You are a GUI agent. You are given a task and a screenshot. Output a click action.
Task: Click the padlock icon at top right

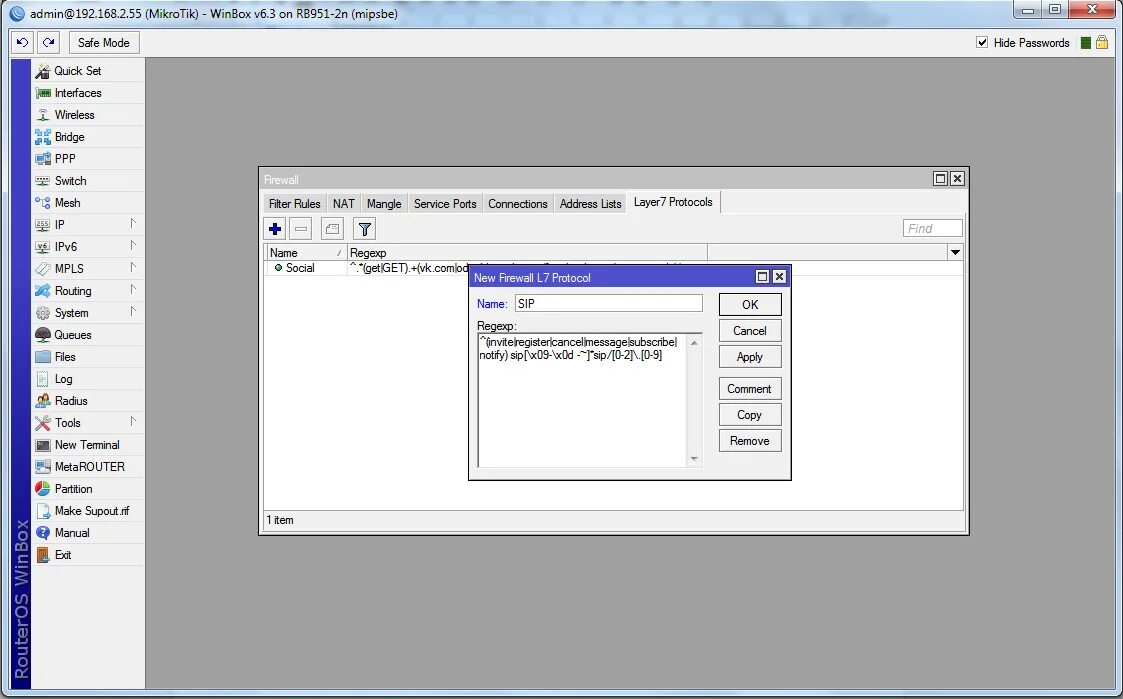[x=1102, y=43]
